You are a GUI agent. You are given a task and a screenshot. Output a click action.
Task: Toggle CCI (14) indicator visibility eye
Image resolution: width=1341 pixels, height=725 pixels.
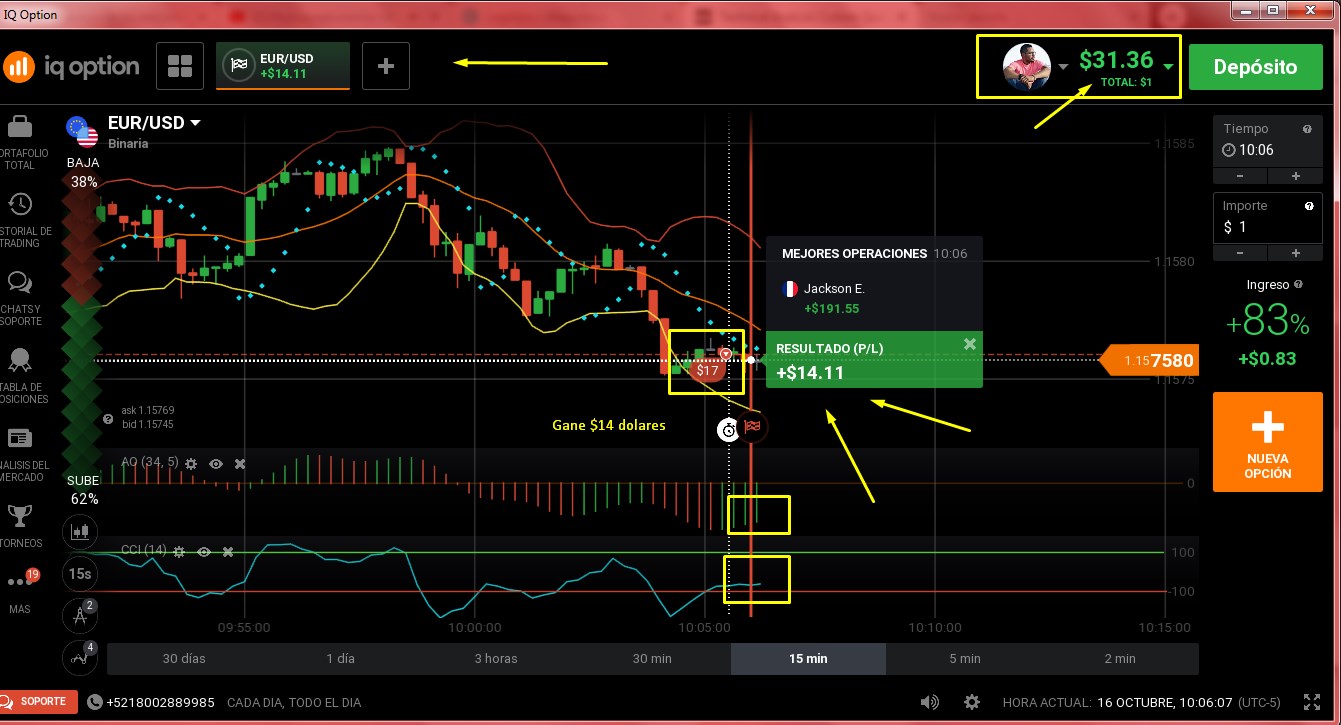pos(204,551)
